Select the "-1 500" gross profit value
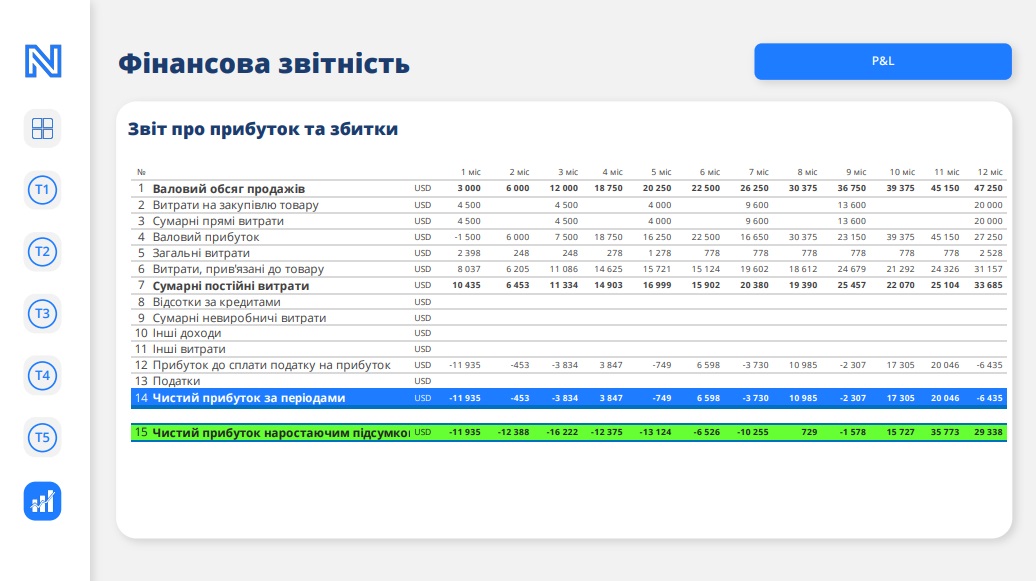 pos(468,237)
